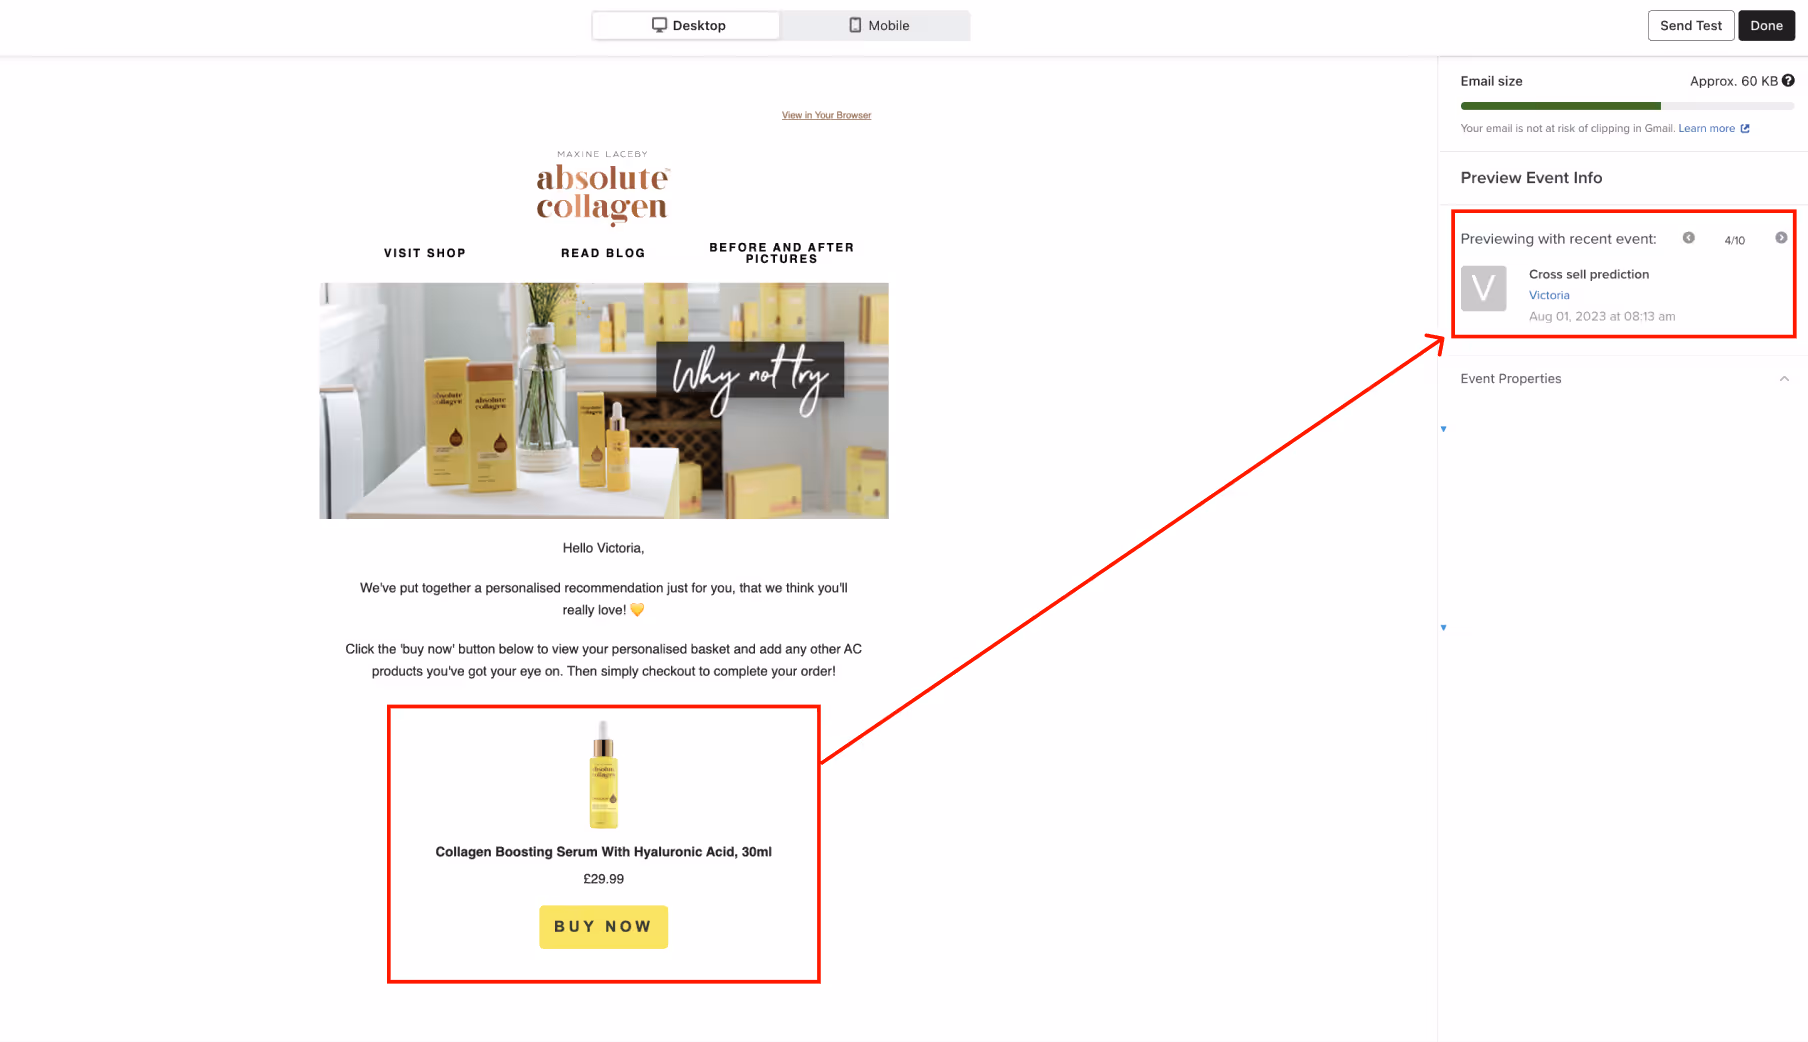The width and height of the screenshot is (1808, 1042).
Task: Click the View in Your Browser link
Action: [x=826, y=115]
